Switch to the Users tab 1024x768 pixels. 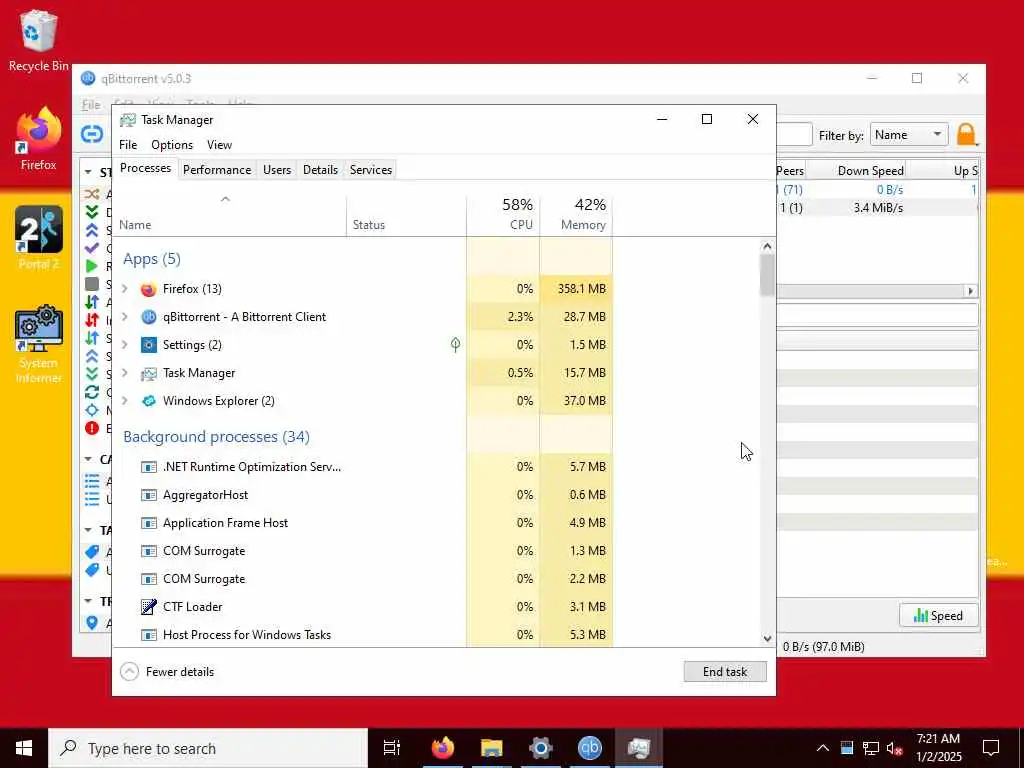tap(277, 170)
